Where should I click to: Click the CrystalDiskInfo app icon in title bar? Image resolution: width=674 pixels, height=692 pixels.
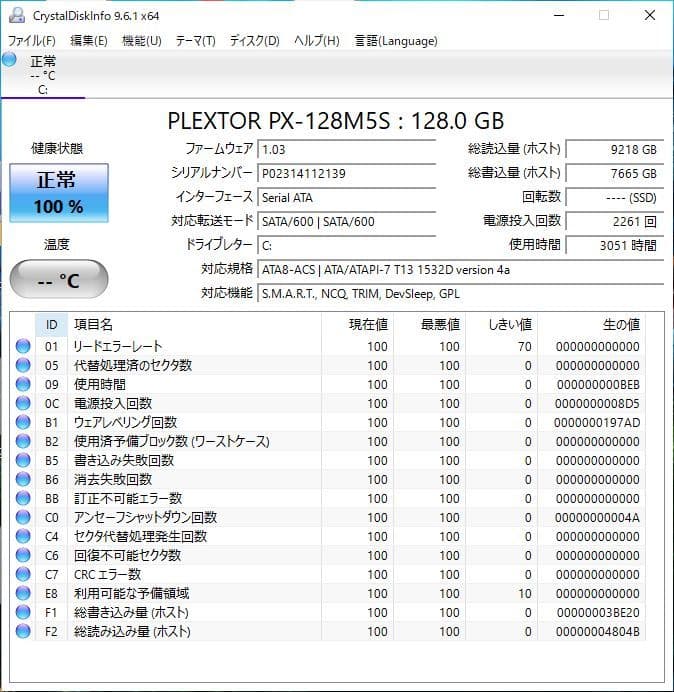(x=17, y=15)
